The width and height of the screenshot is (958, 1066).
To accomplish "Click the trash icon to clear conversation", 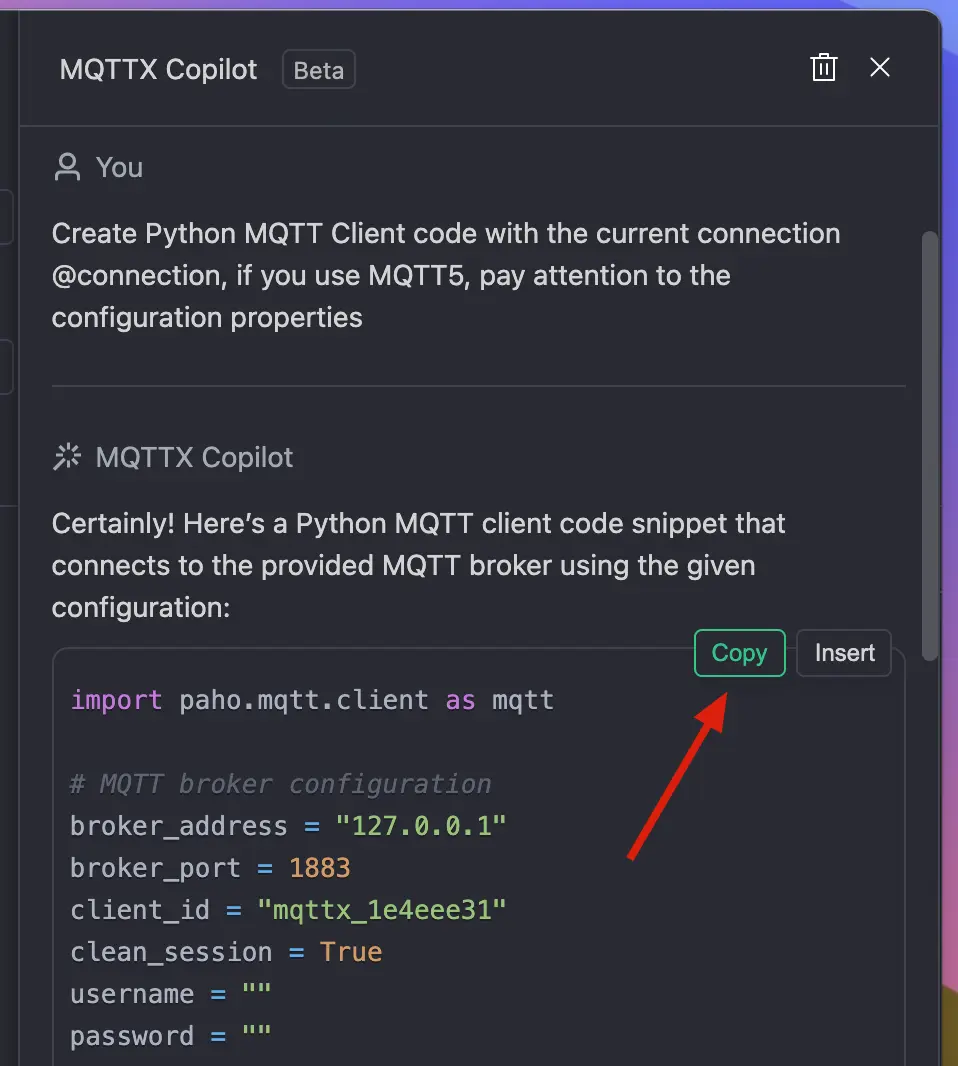I will coord(823,67).
